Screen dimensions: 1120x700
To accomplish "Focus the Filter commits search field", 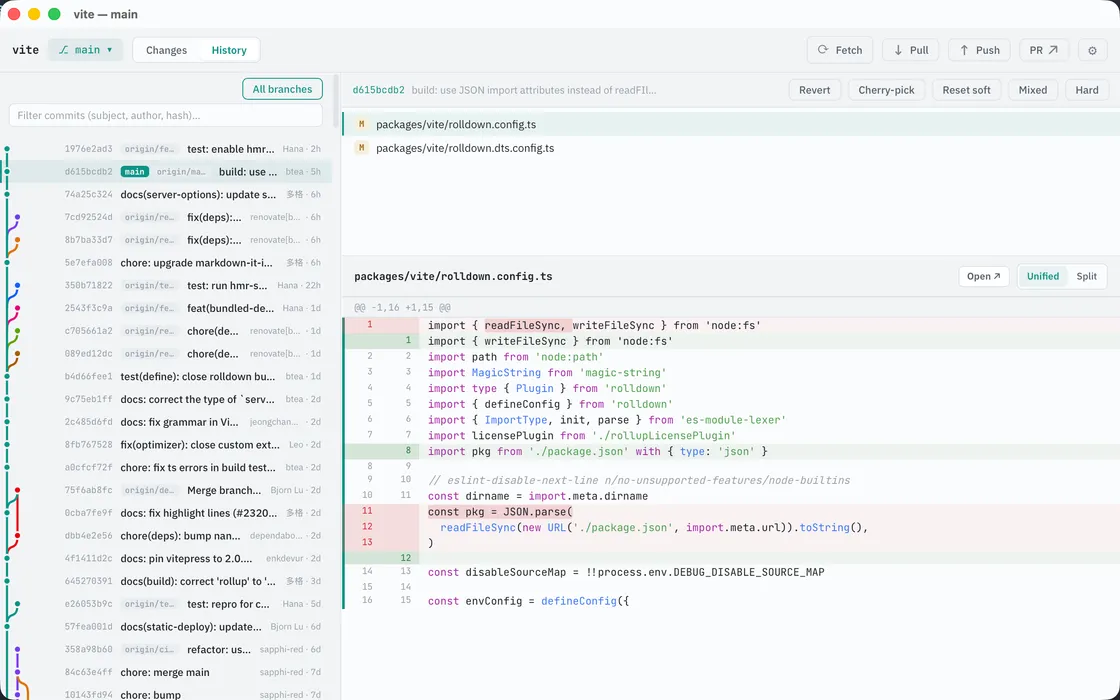I will pyautogui.click(x=166, y=115).
